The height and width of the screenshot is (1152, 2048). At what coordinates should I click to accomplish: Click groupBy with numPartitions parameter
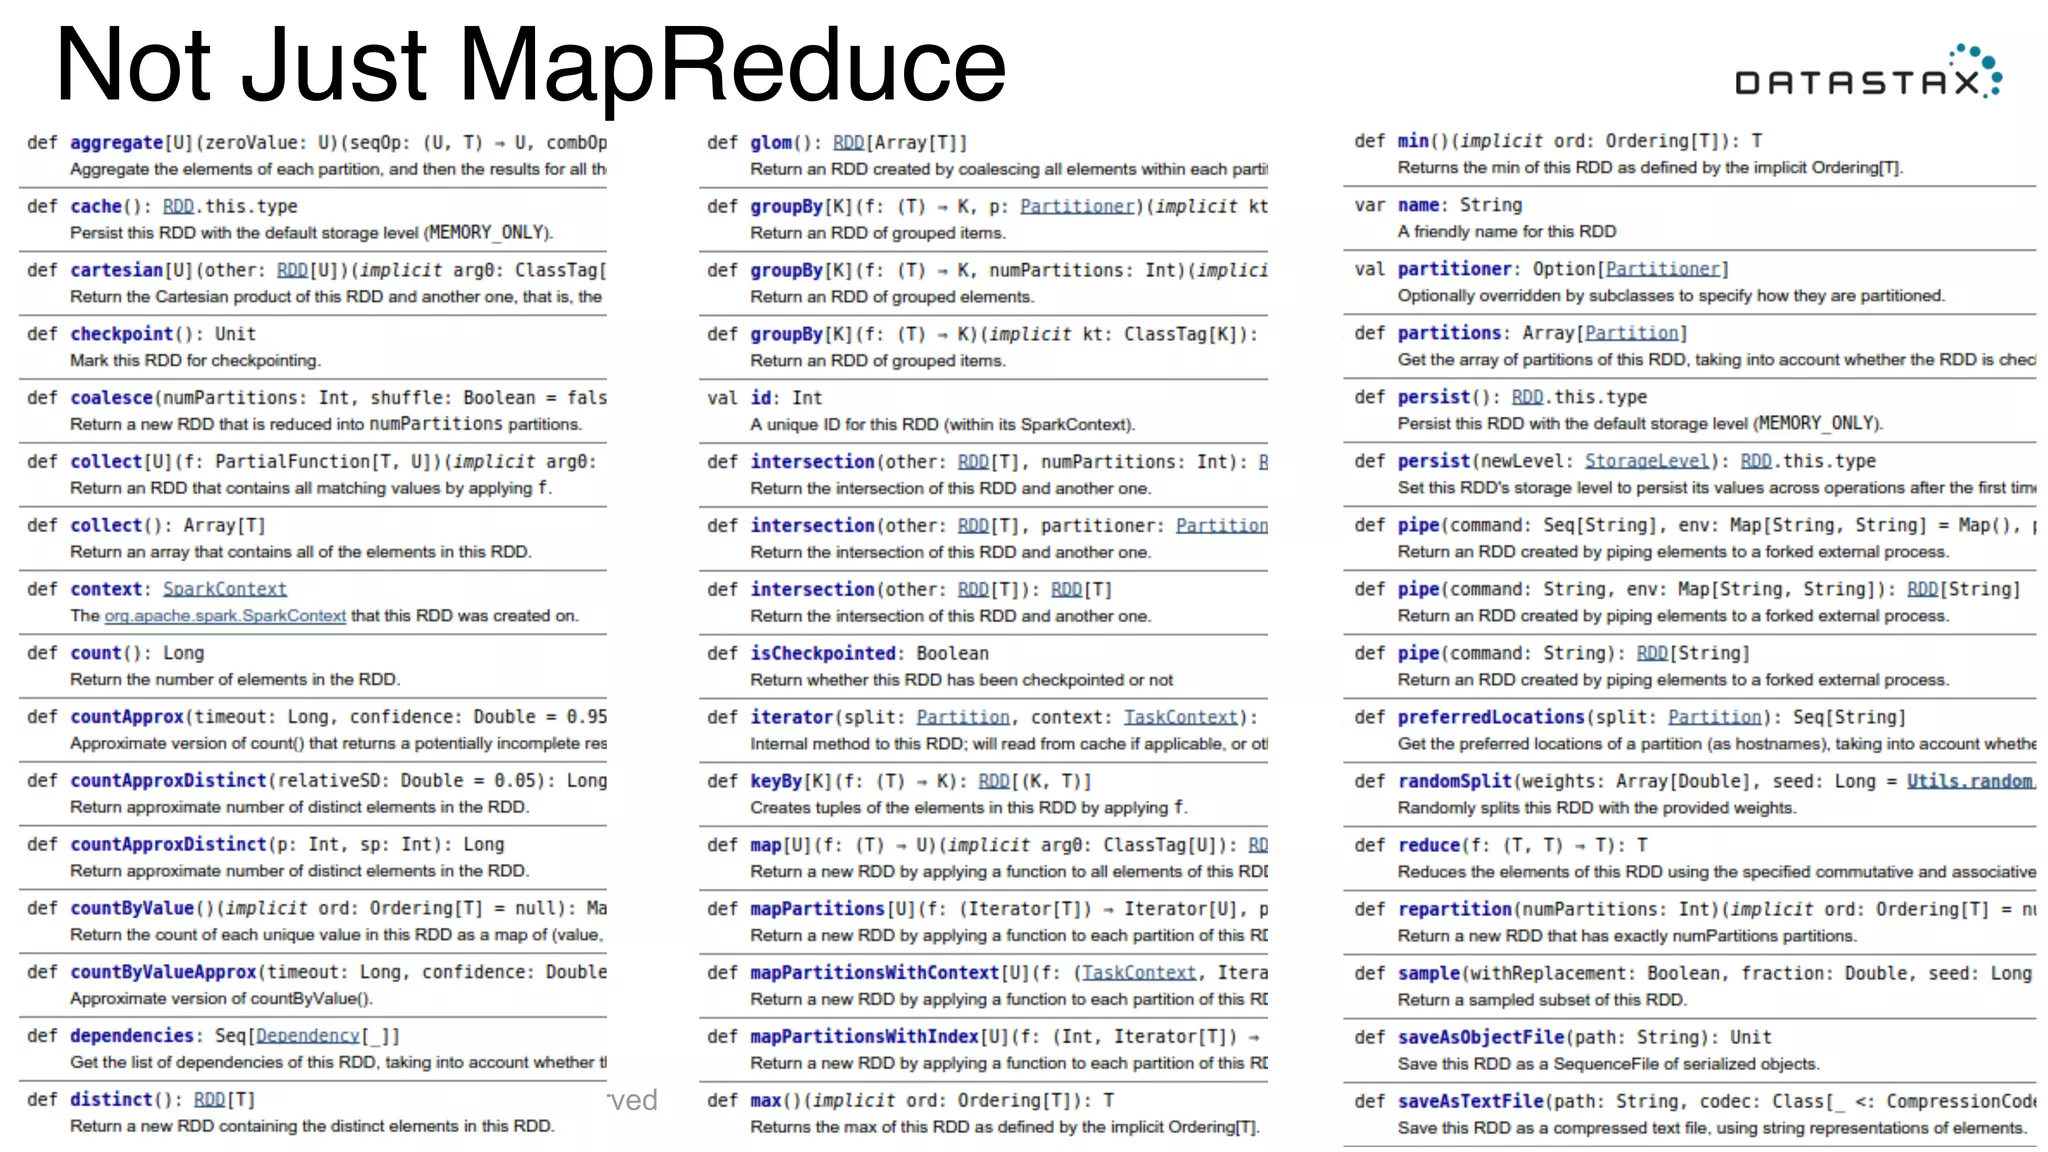coord(786,270)
